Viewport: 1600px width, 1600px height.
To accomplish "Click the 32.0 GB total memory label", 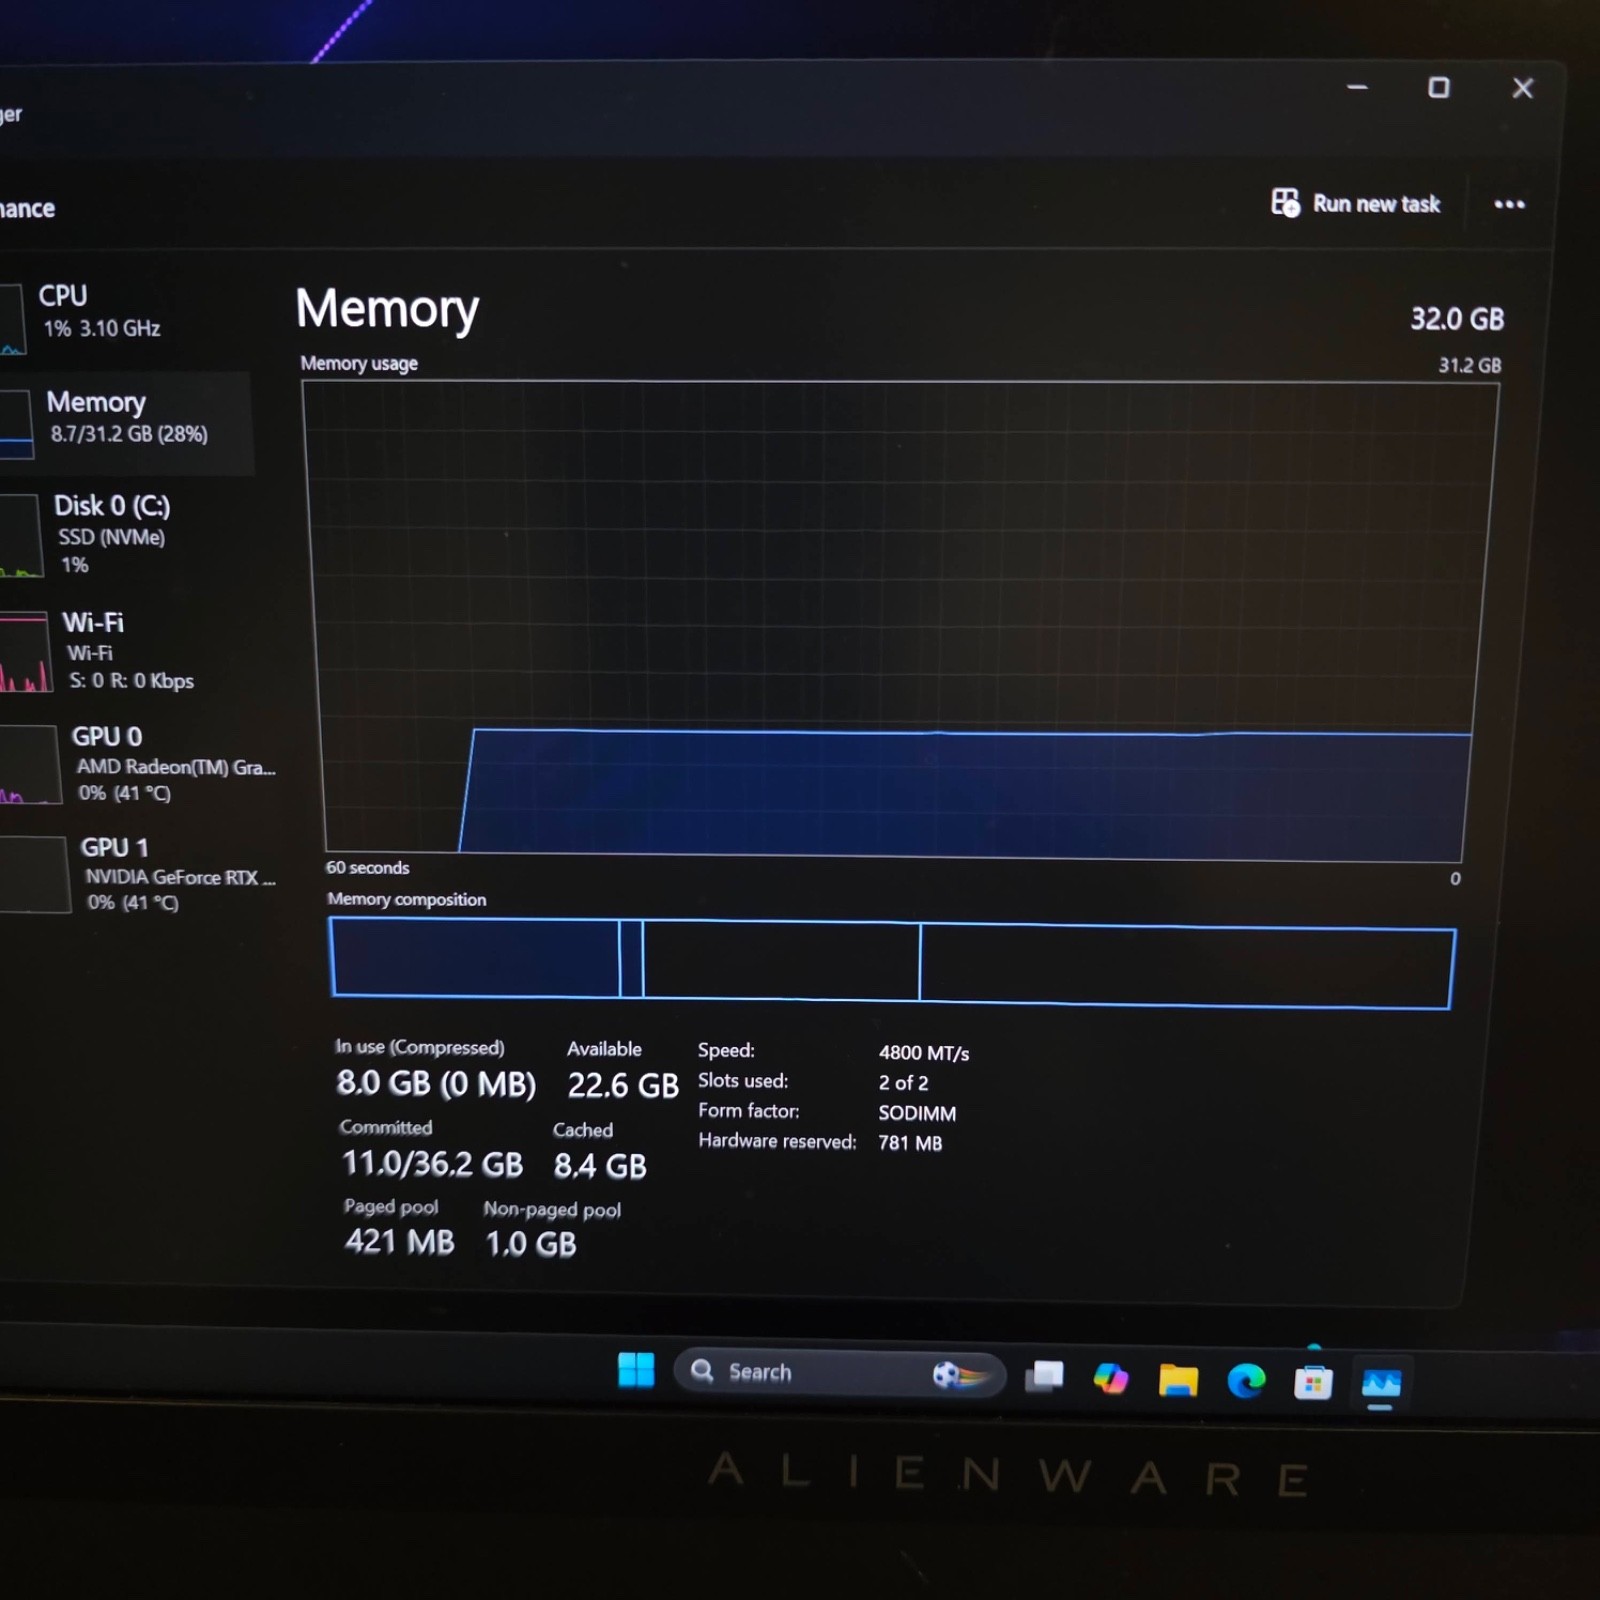I will 1457,319.
